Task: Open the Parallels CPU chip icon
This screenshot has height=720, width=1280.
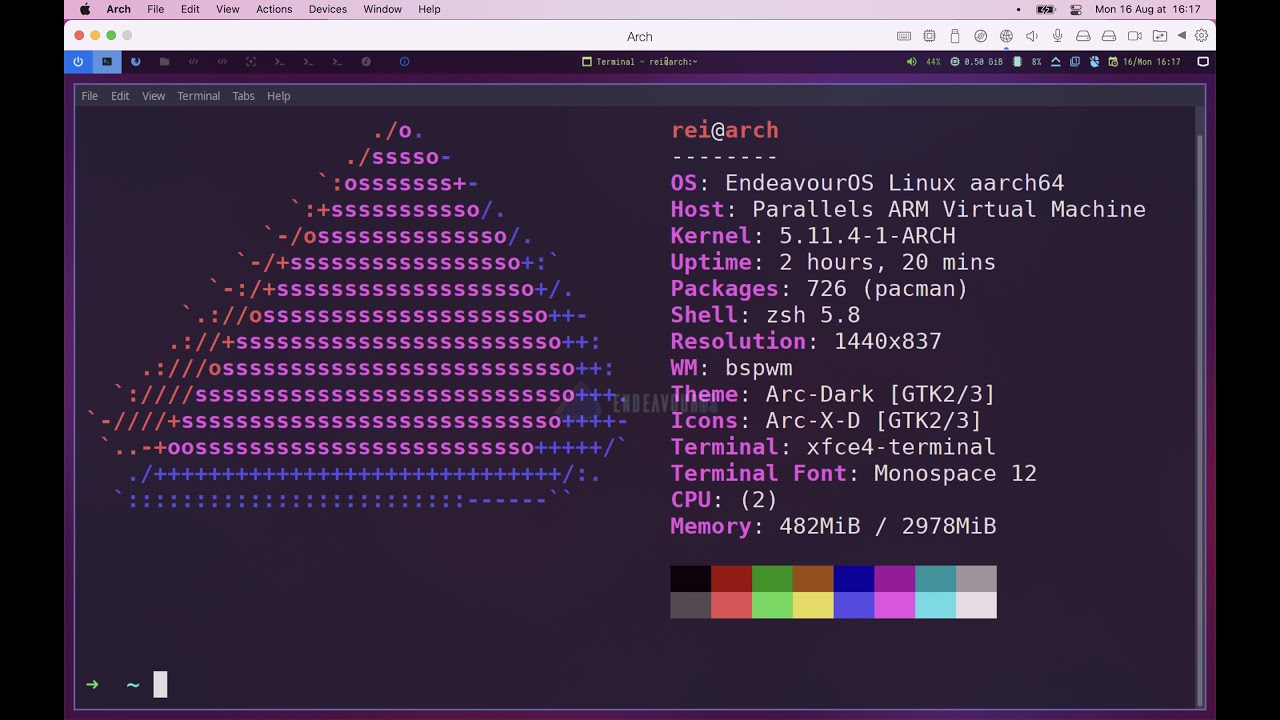Action: [x=929, y=36]
